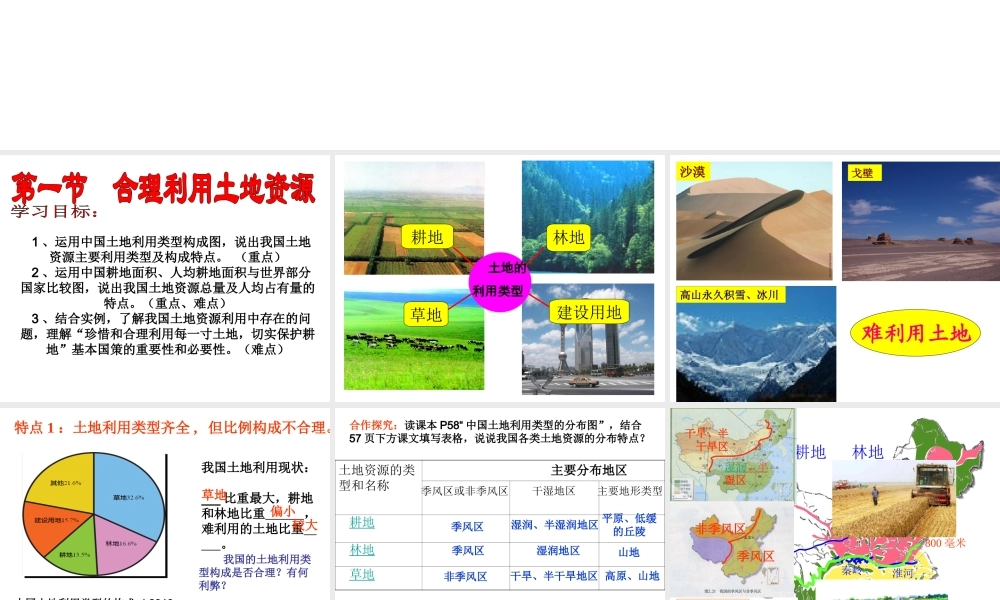
Task: Select the forest mountain photo
Action: (x=588, y=217)
